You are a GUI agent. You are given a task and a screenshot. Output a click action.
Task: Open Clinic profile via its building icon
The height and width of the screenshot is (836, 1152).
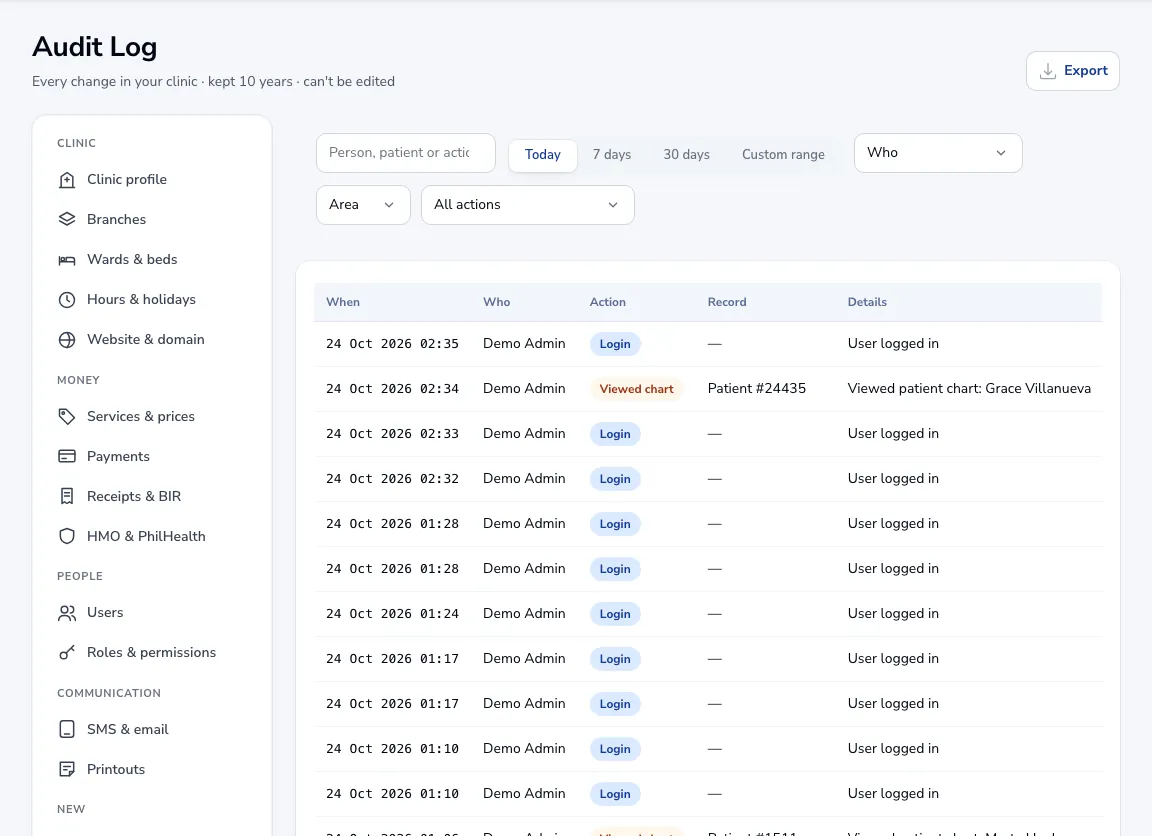pos(67,180)
